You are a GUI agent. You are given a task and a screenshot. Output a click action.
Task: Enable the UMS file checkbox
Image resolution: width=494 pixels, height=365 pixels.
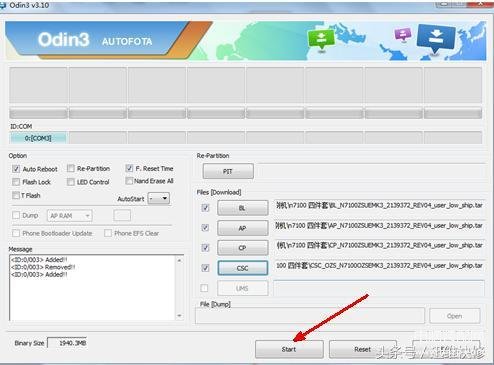click(204, 288)
